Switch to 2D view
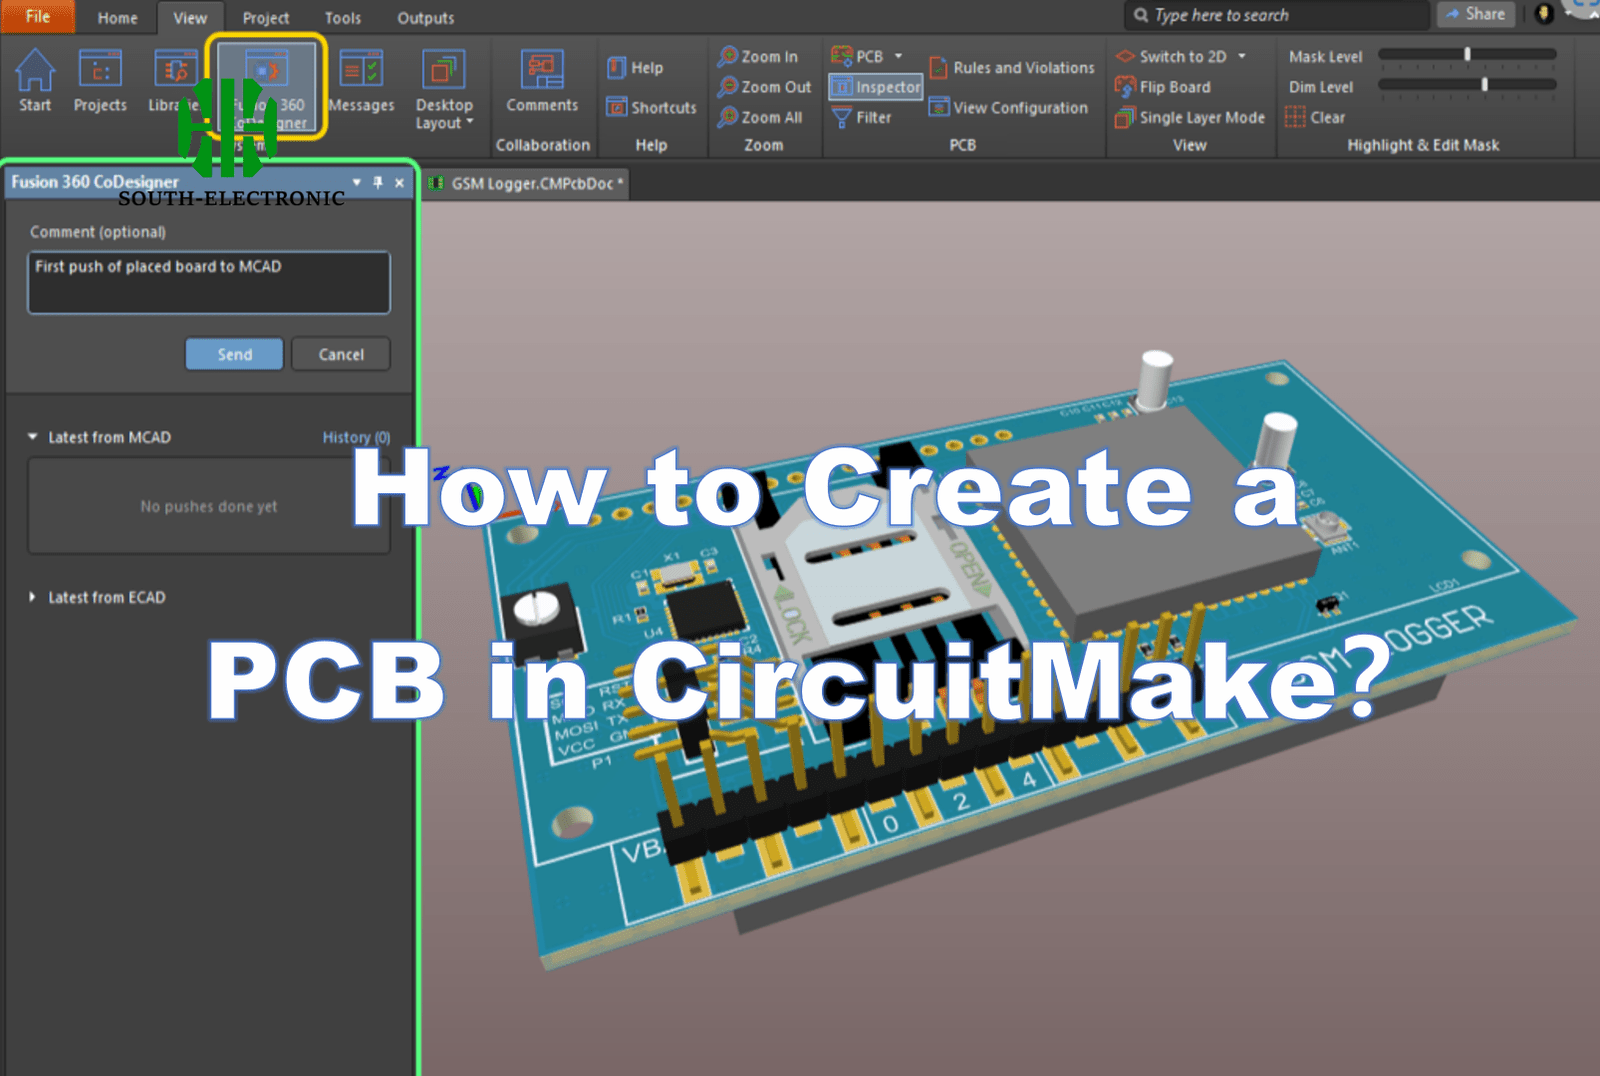 [x=1172, y=57]
